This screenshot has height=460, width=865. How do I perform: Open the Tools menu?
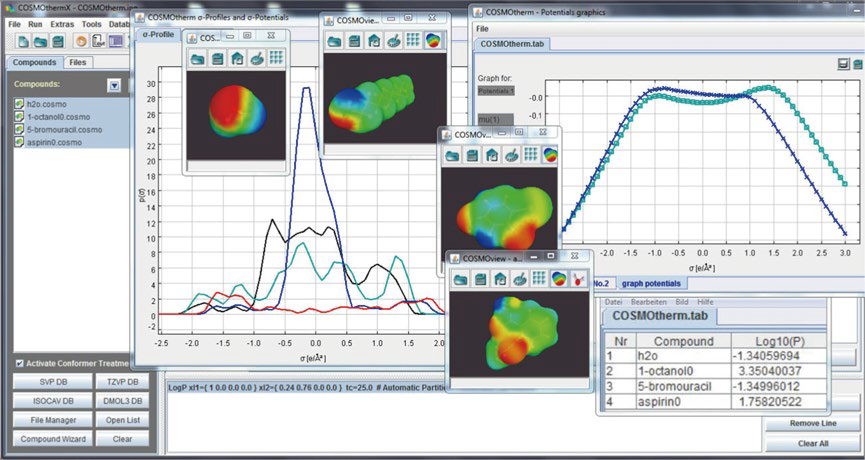coord(92,24)
